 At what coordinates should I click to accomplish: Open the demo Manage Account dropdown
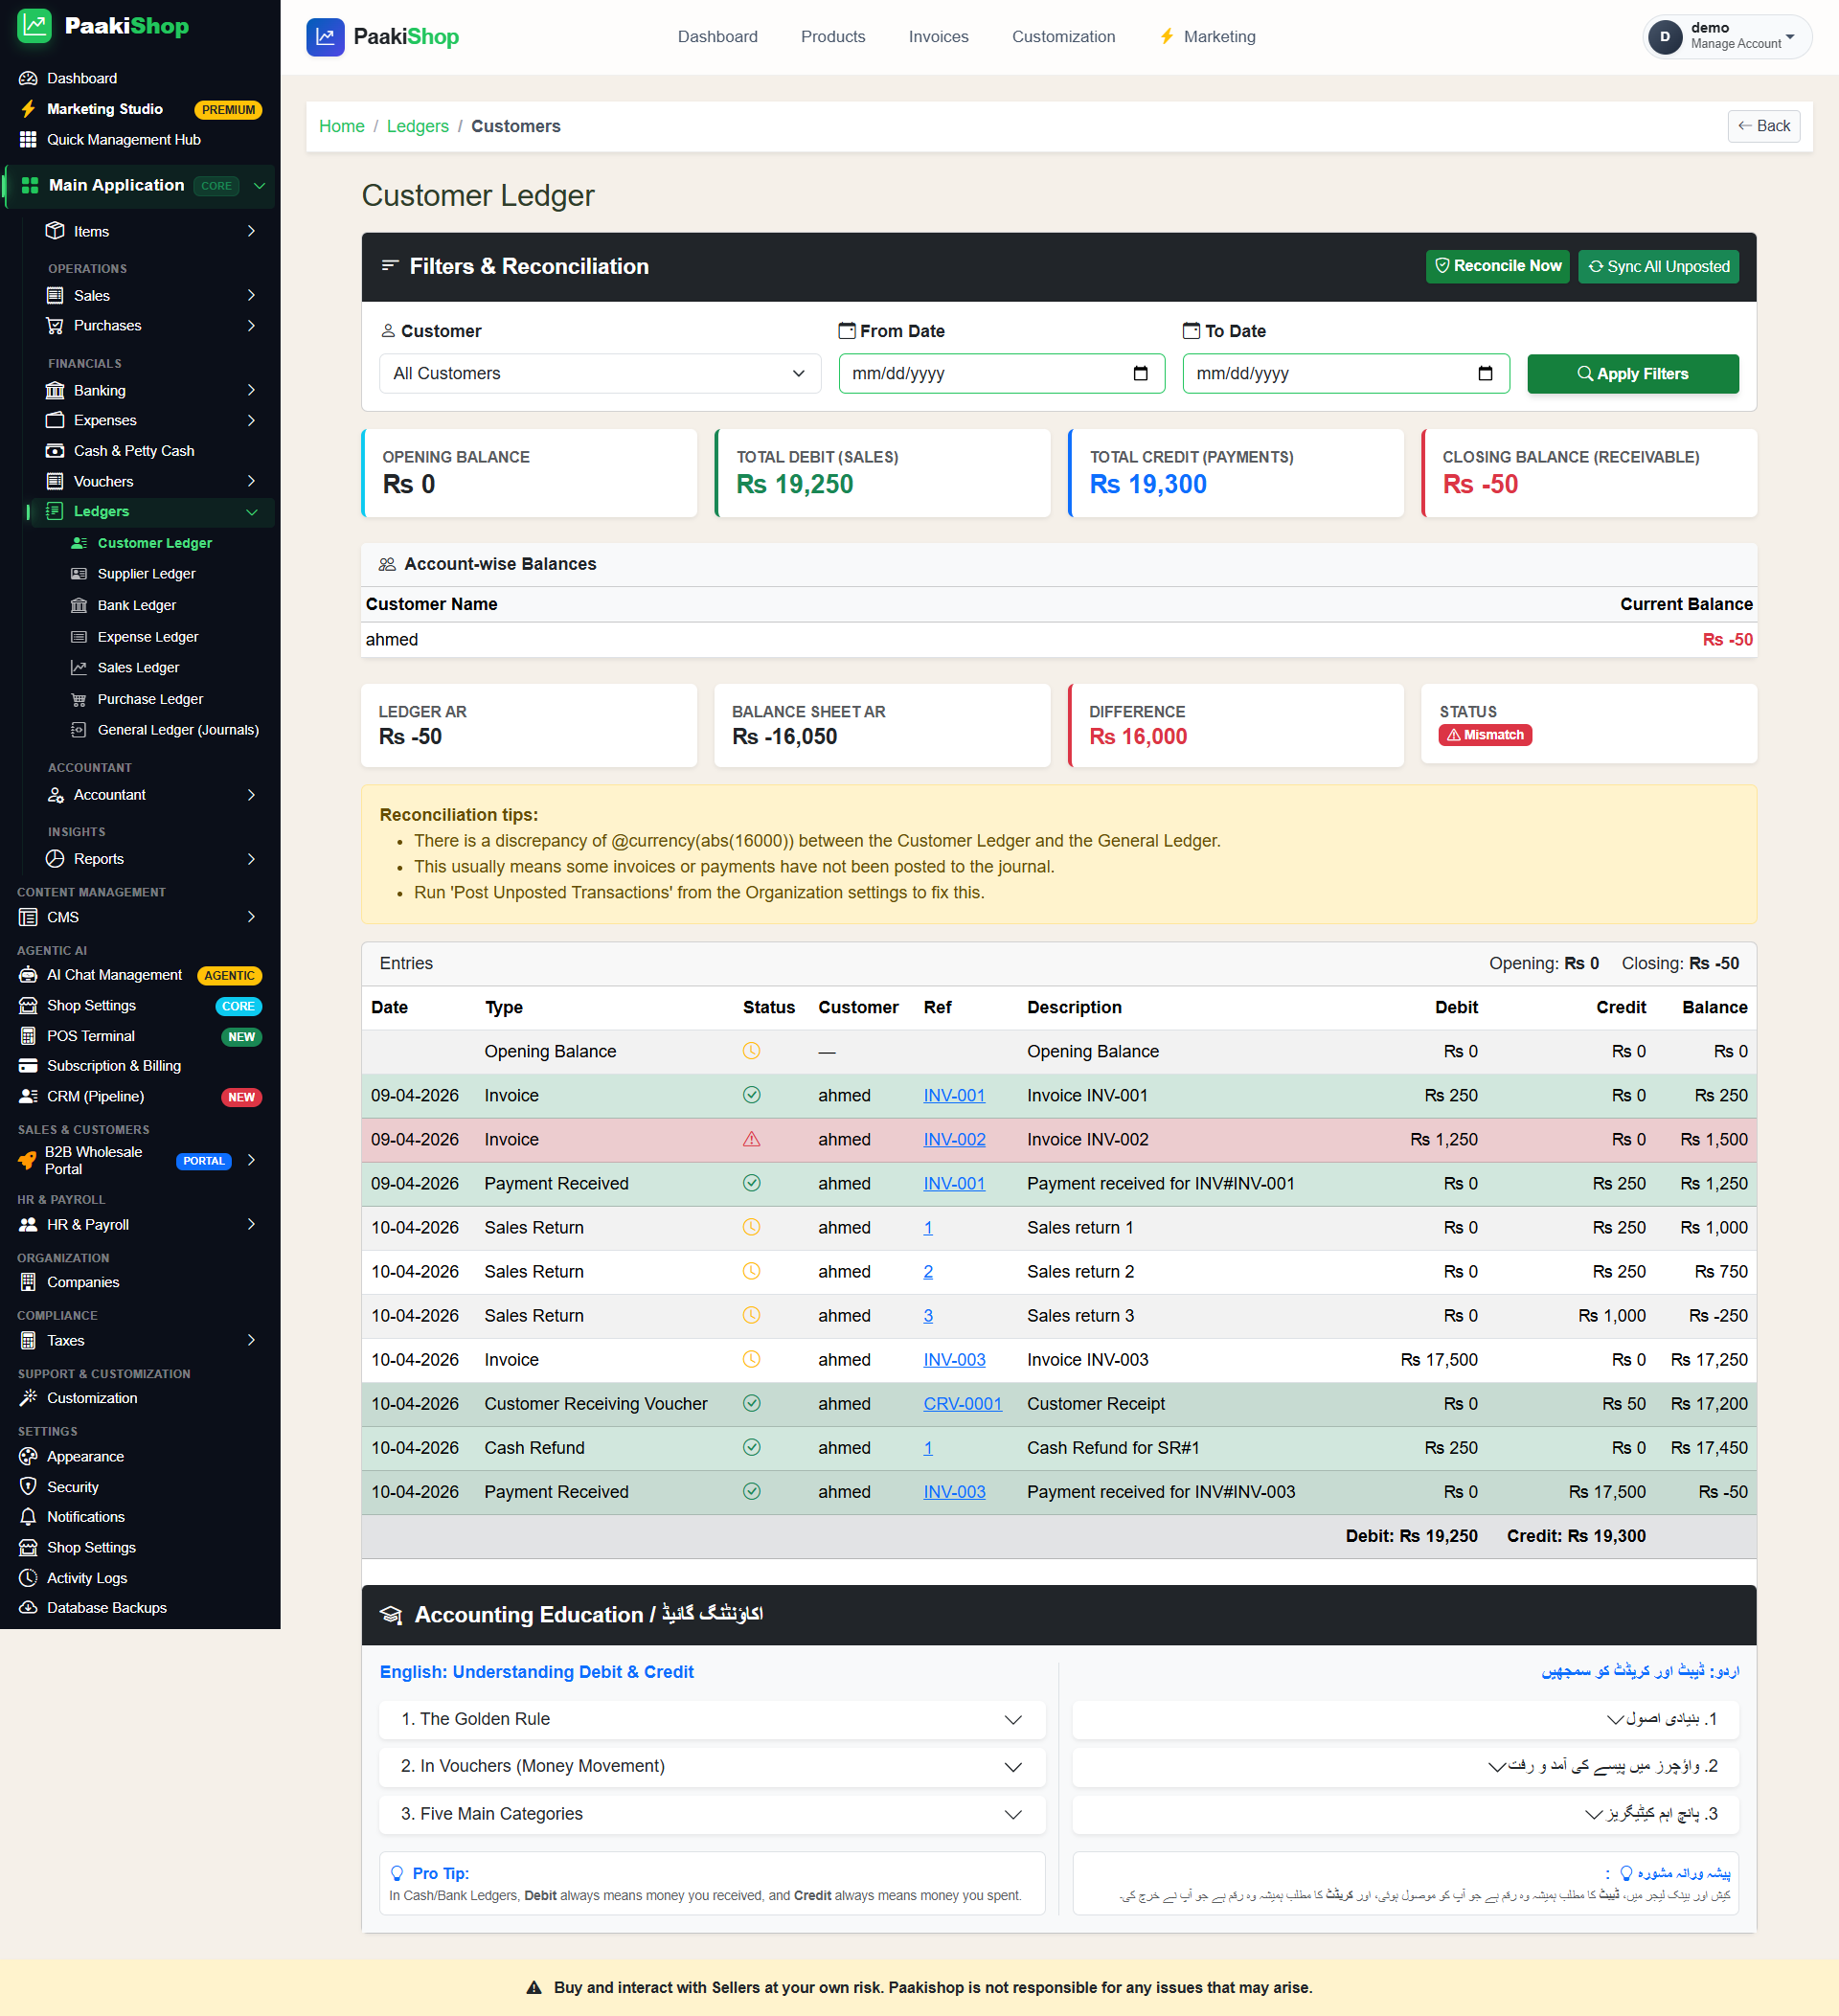tap(1729, 37)
